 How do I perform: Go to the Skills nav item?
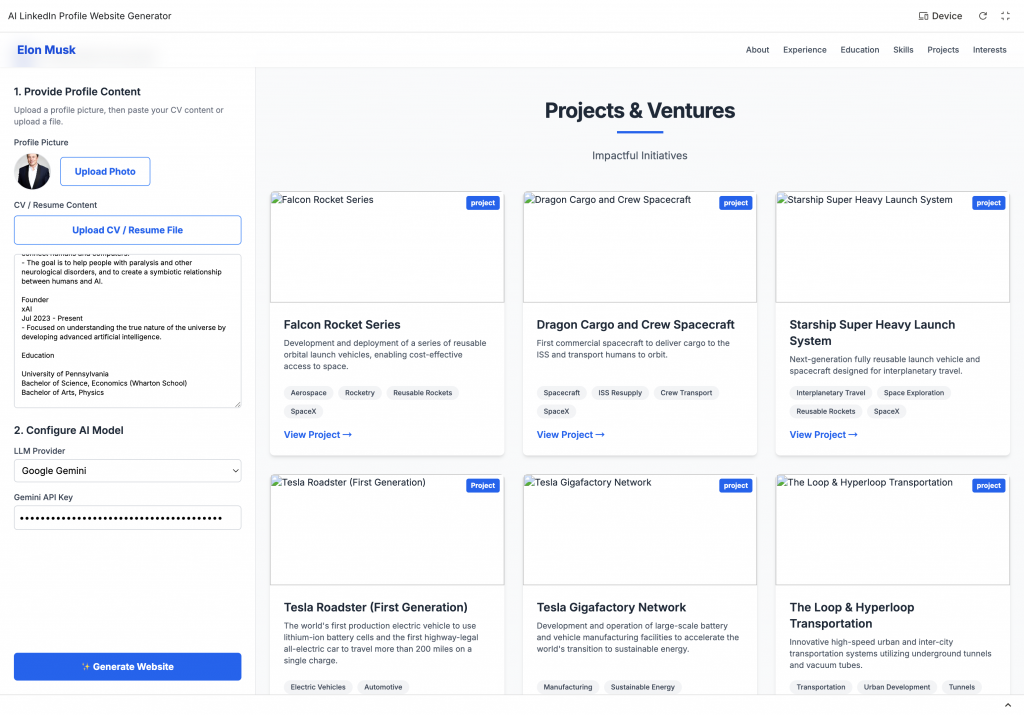(x=903, y=50)
